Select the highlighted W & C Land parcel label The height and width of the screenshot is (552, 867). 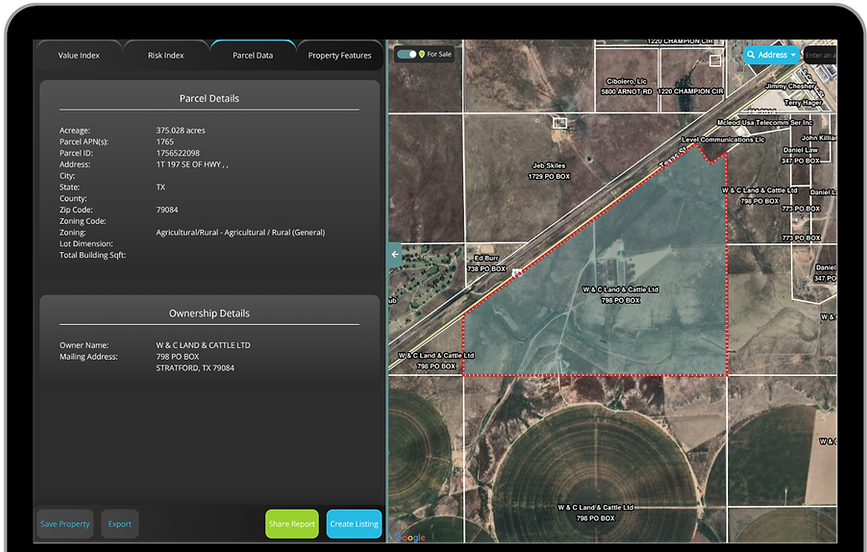click(620, 295)
